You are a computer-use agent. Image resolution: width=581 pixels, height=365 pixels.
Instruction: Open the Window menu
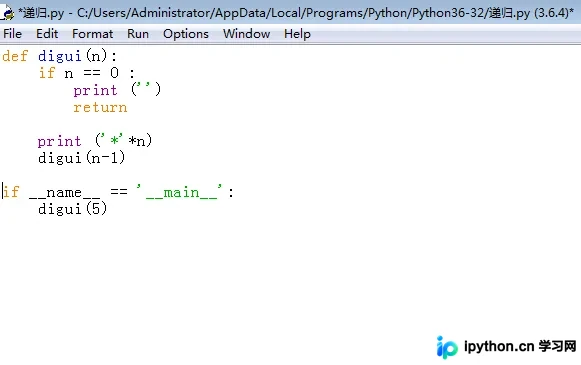pos(246,34)
